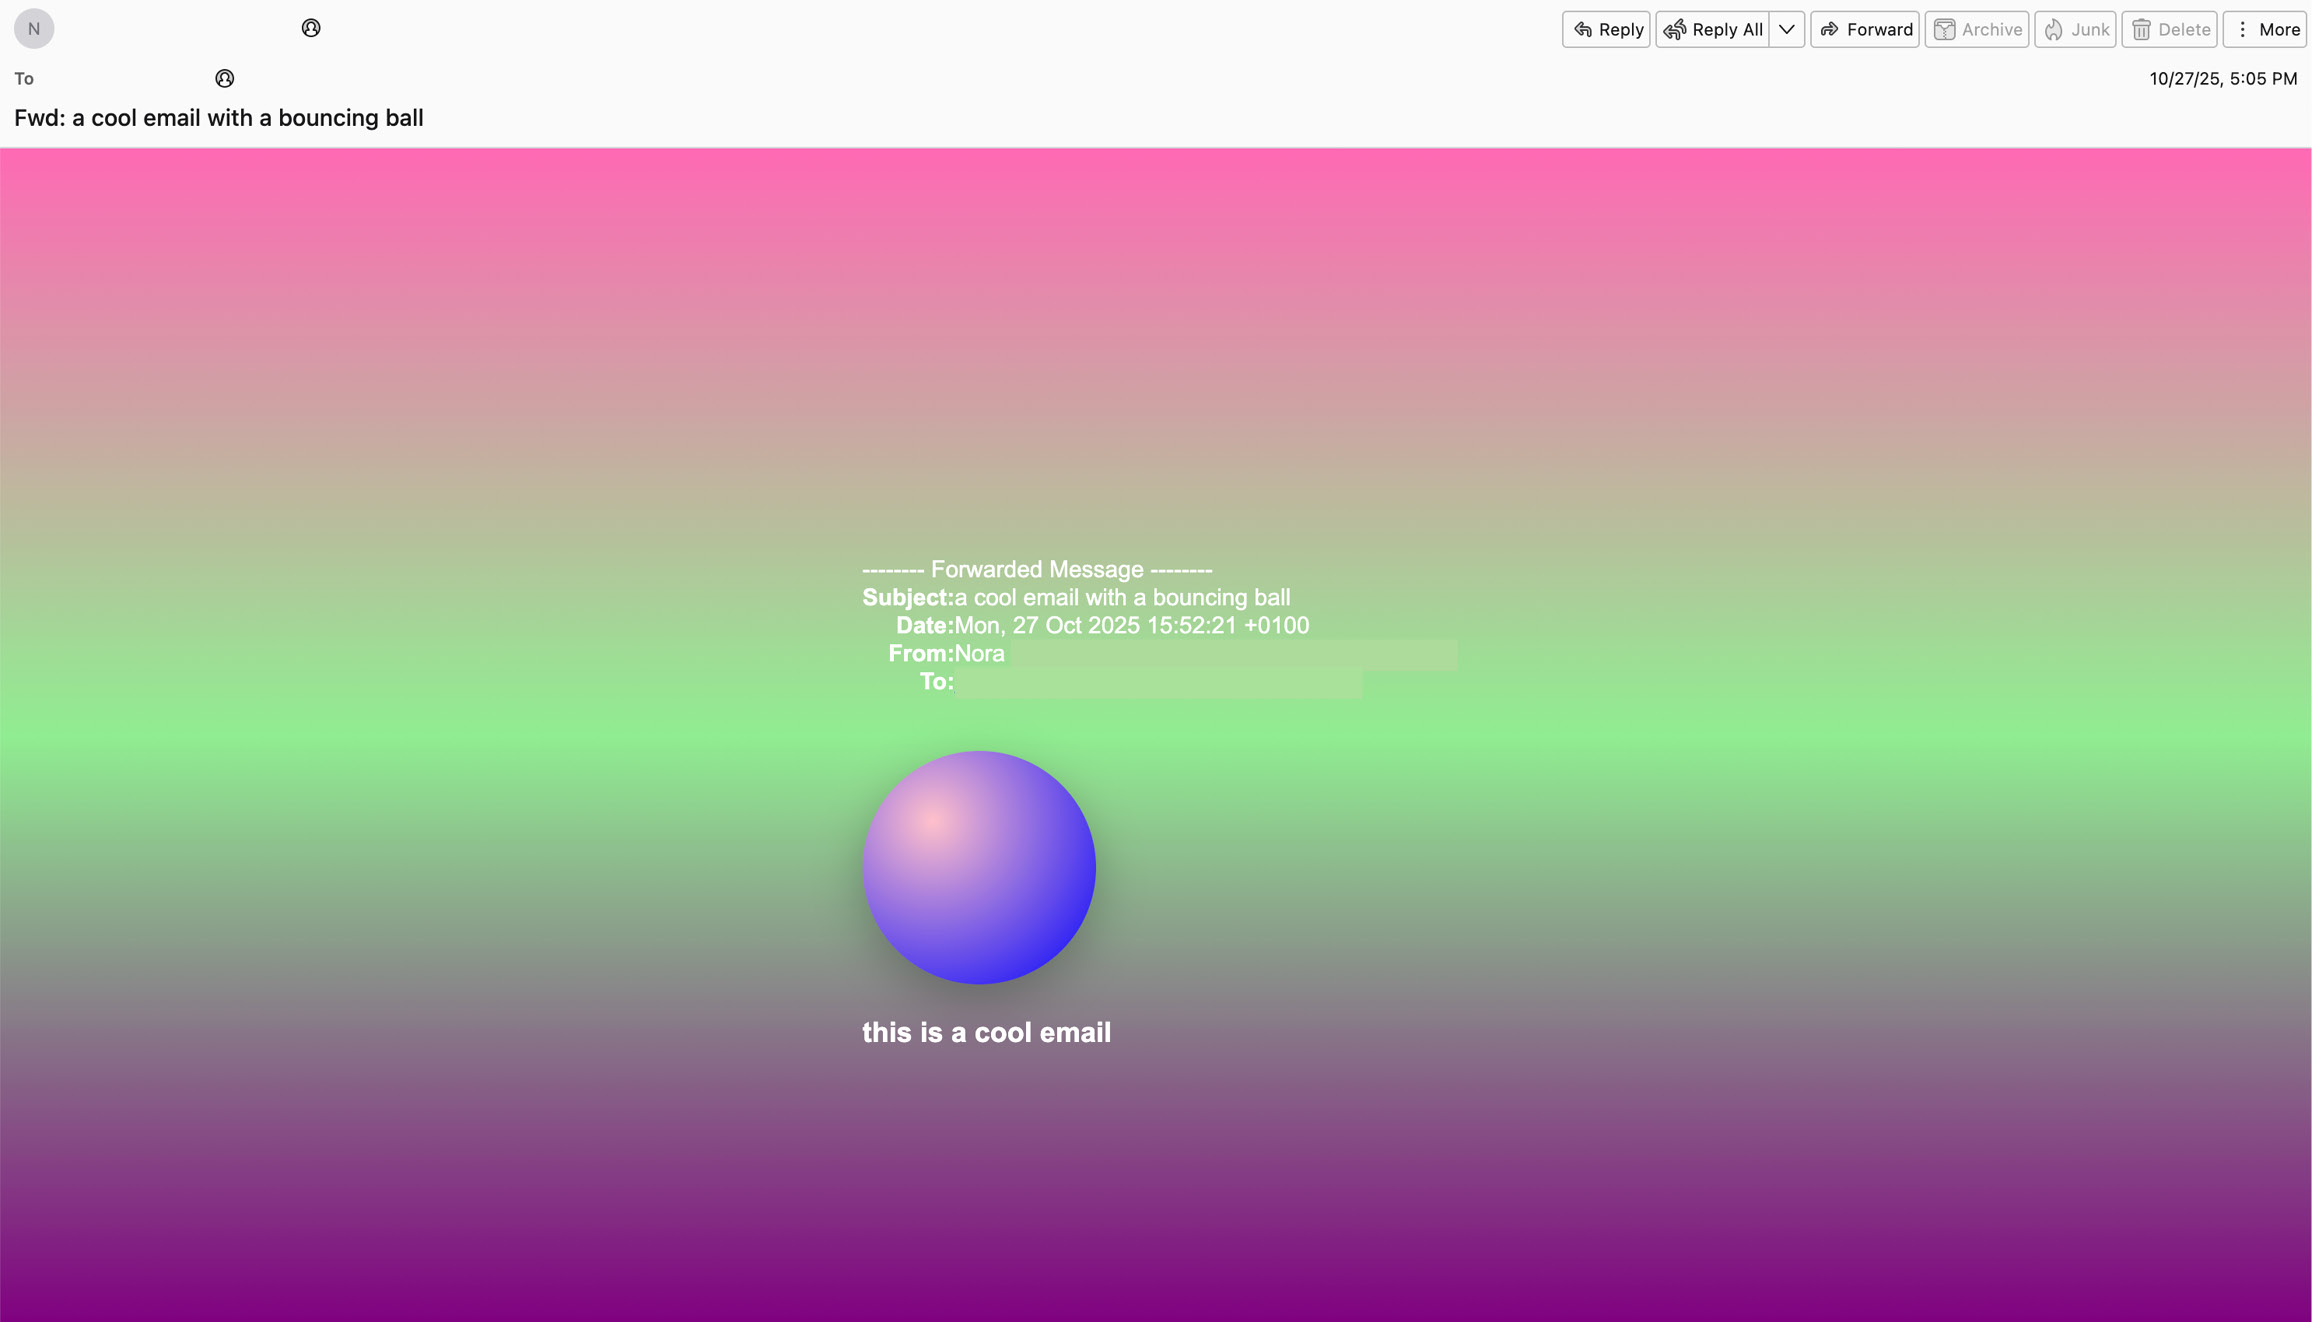Click the sender name Nora in the From line
This screenshot has height=1322, width=2312.
click(979, 653)
